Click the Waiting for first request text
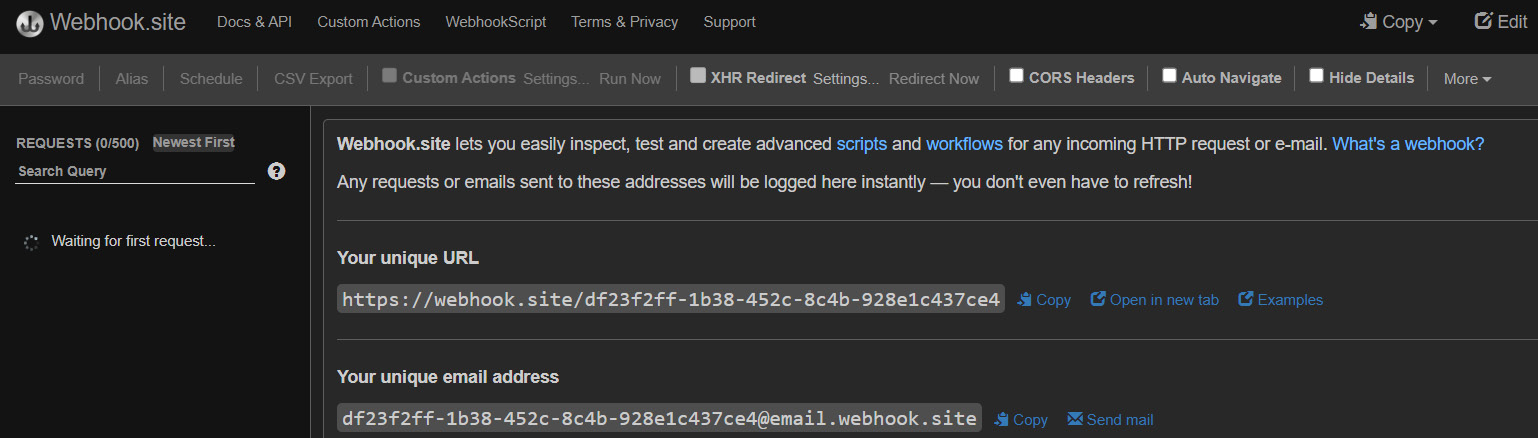Viewport: 1538px width, 438px height. click(134, 241)
